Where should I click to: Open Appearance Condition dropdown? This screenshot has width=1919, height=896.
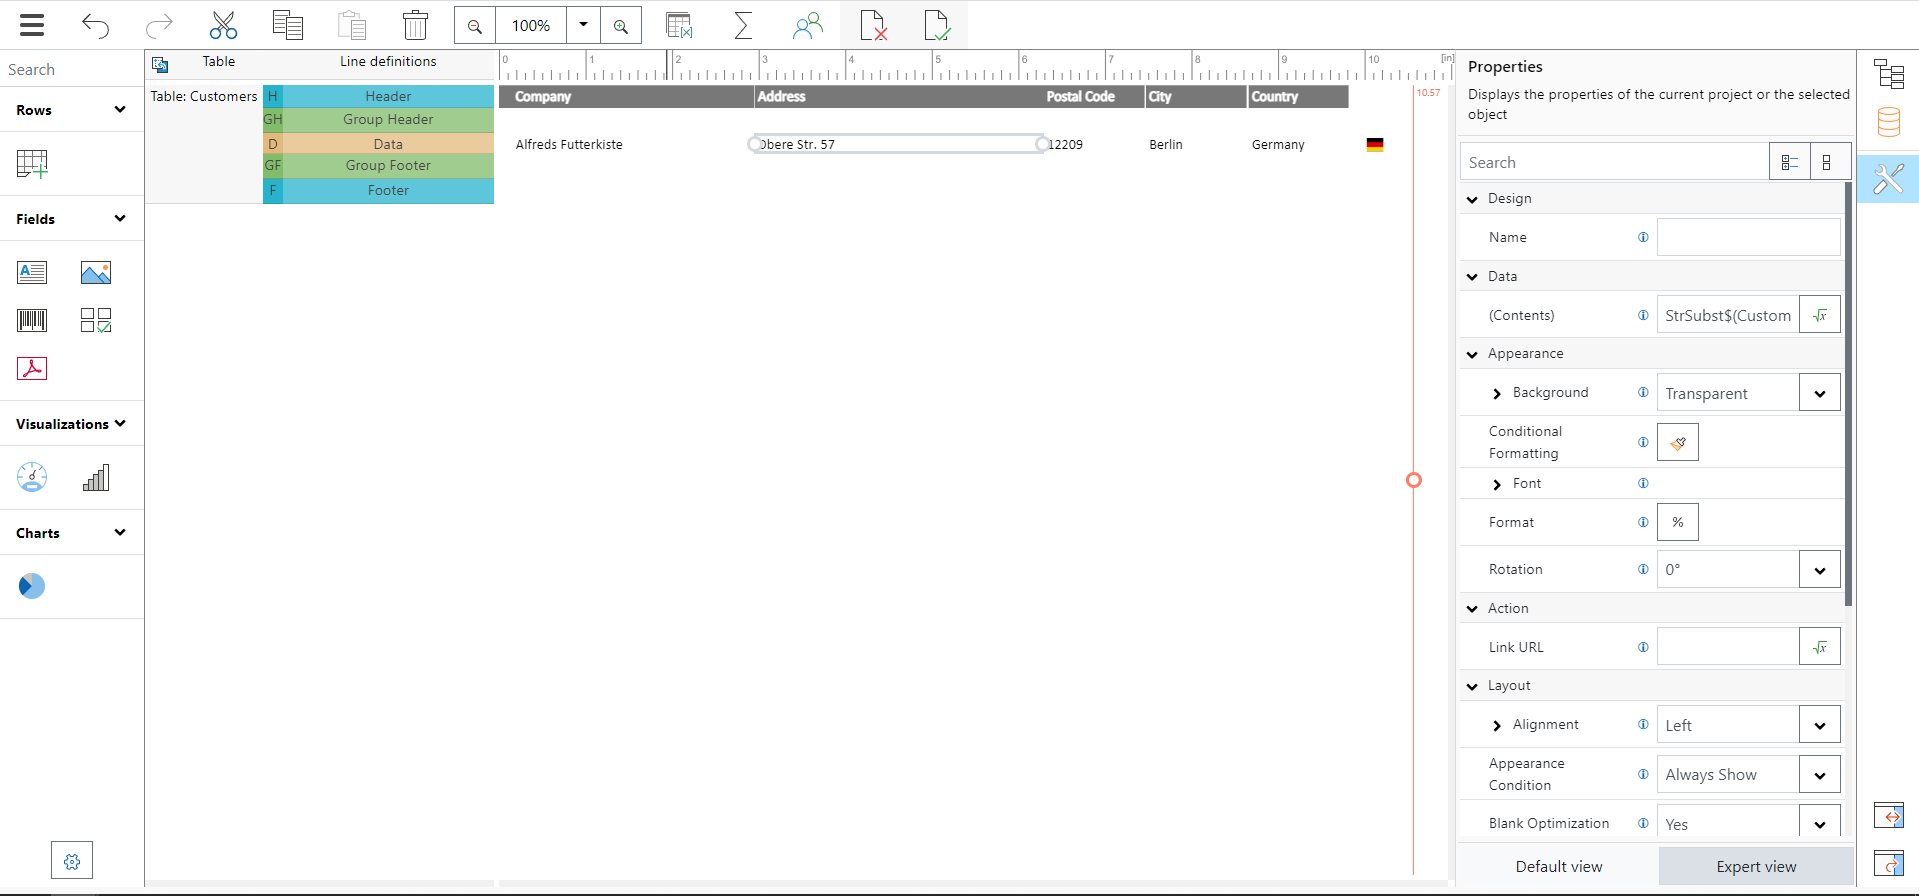[x=1820, y=775]
